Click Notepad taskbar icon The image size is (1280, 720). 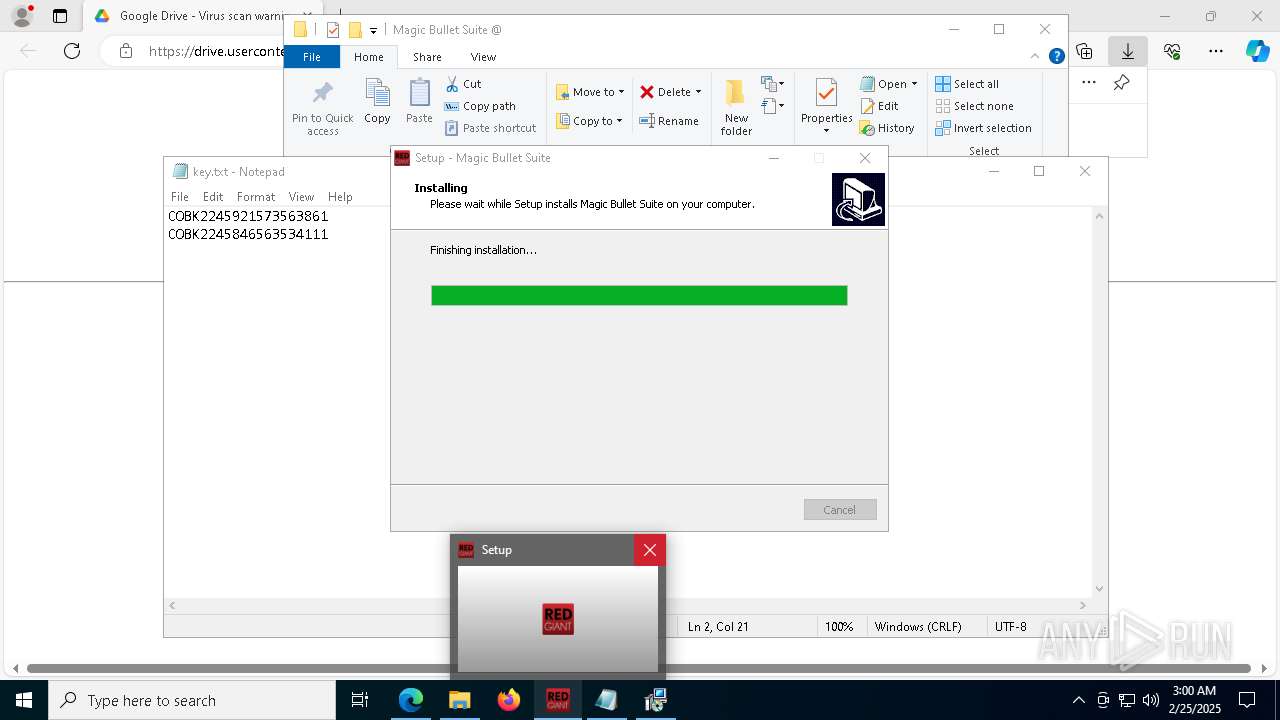(606, 700)
